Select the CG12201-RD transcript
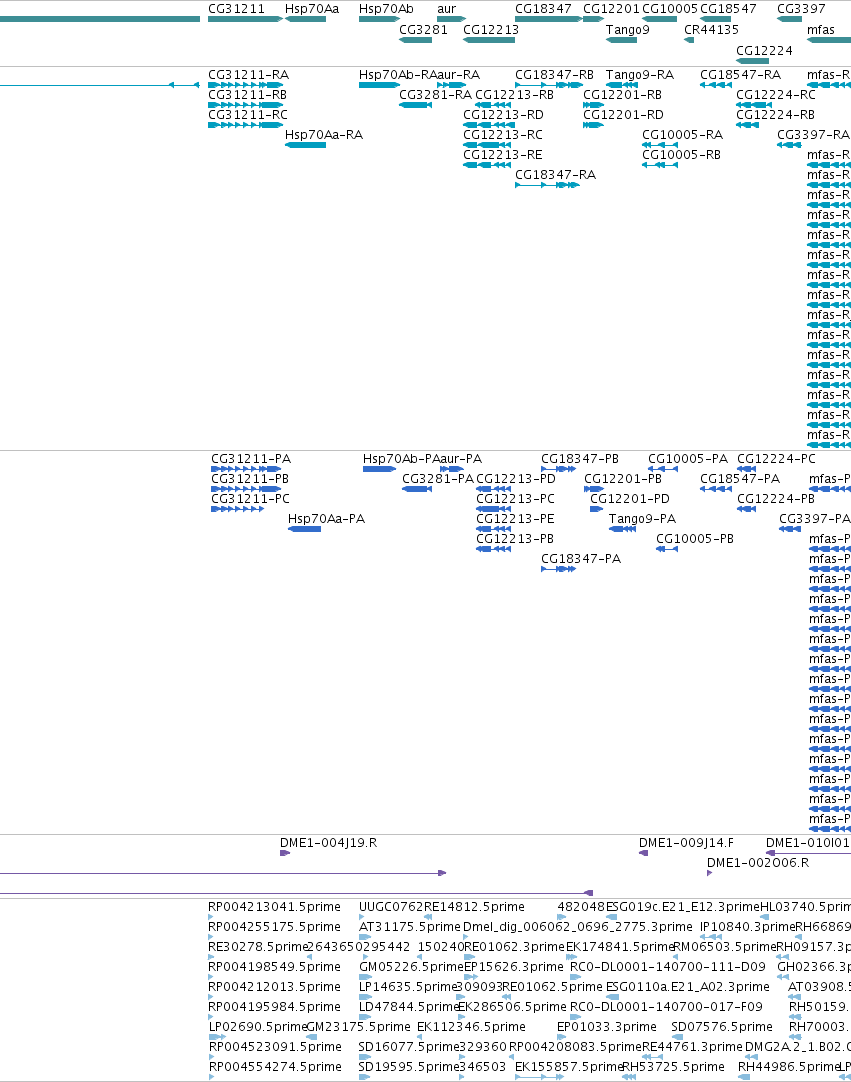 click(594, 125)
